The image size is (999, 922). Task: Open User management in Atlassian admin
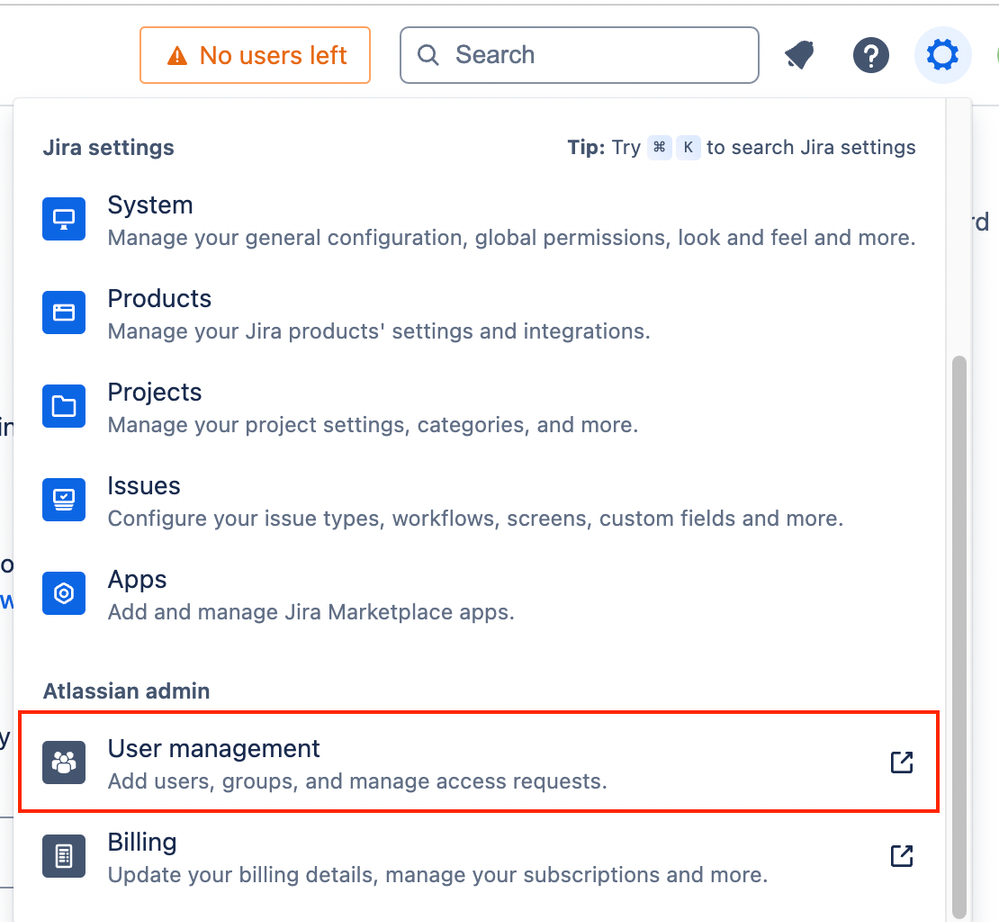tap(478, 762)
